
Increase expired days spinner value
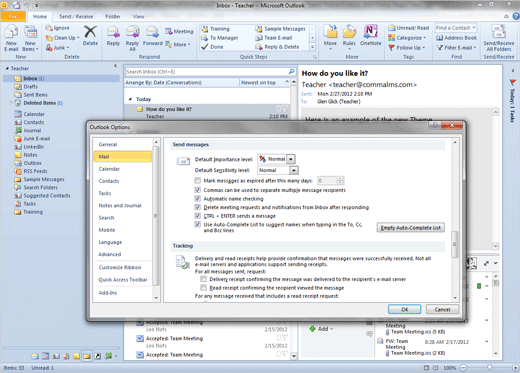pos(340,179)
